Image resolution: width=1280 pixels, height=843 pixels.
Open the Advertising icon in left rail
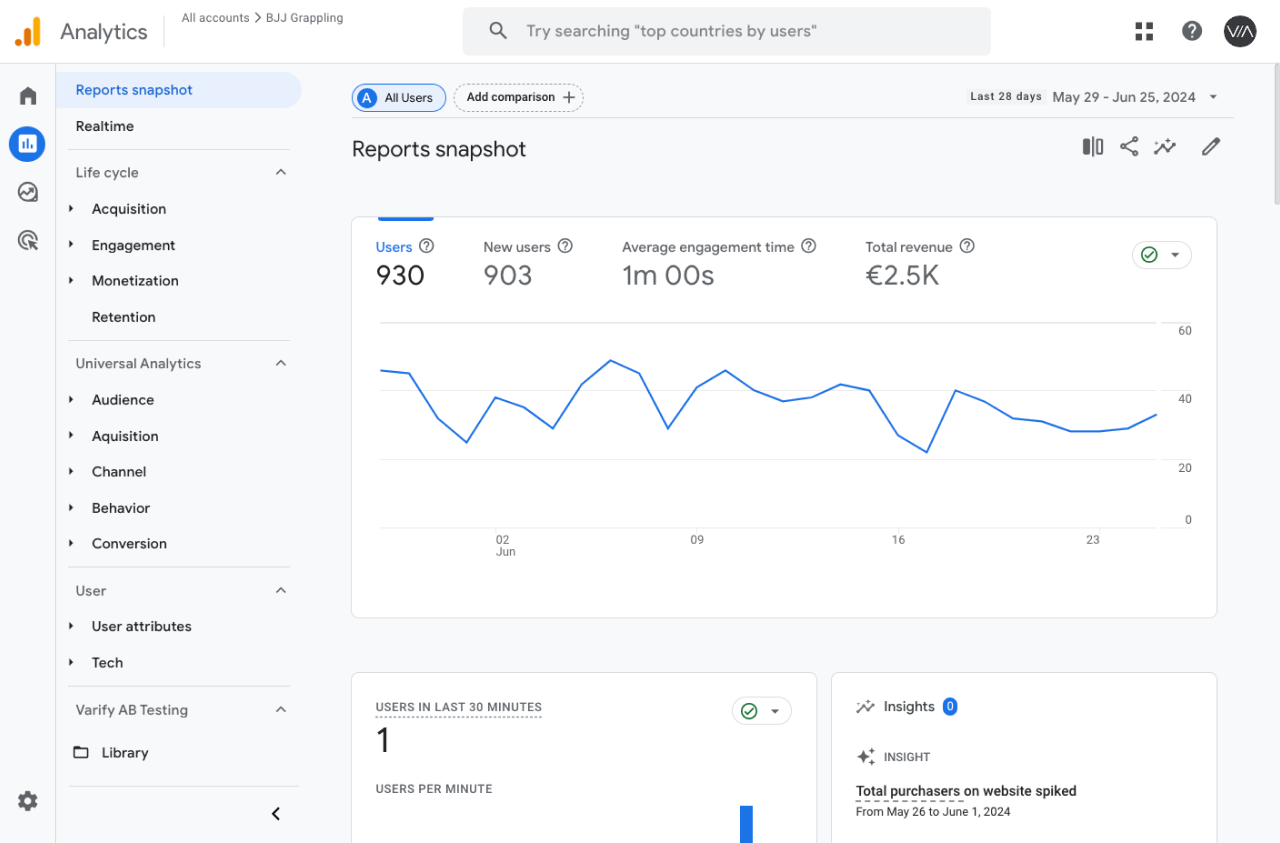point(28,240)
